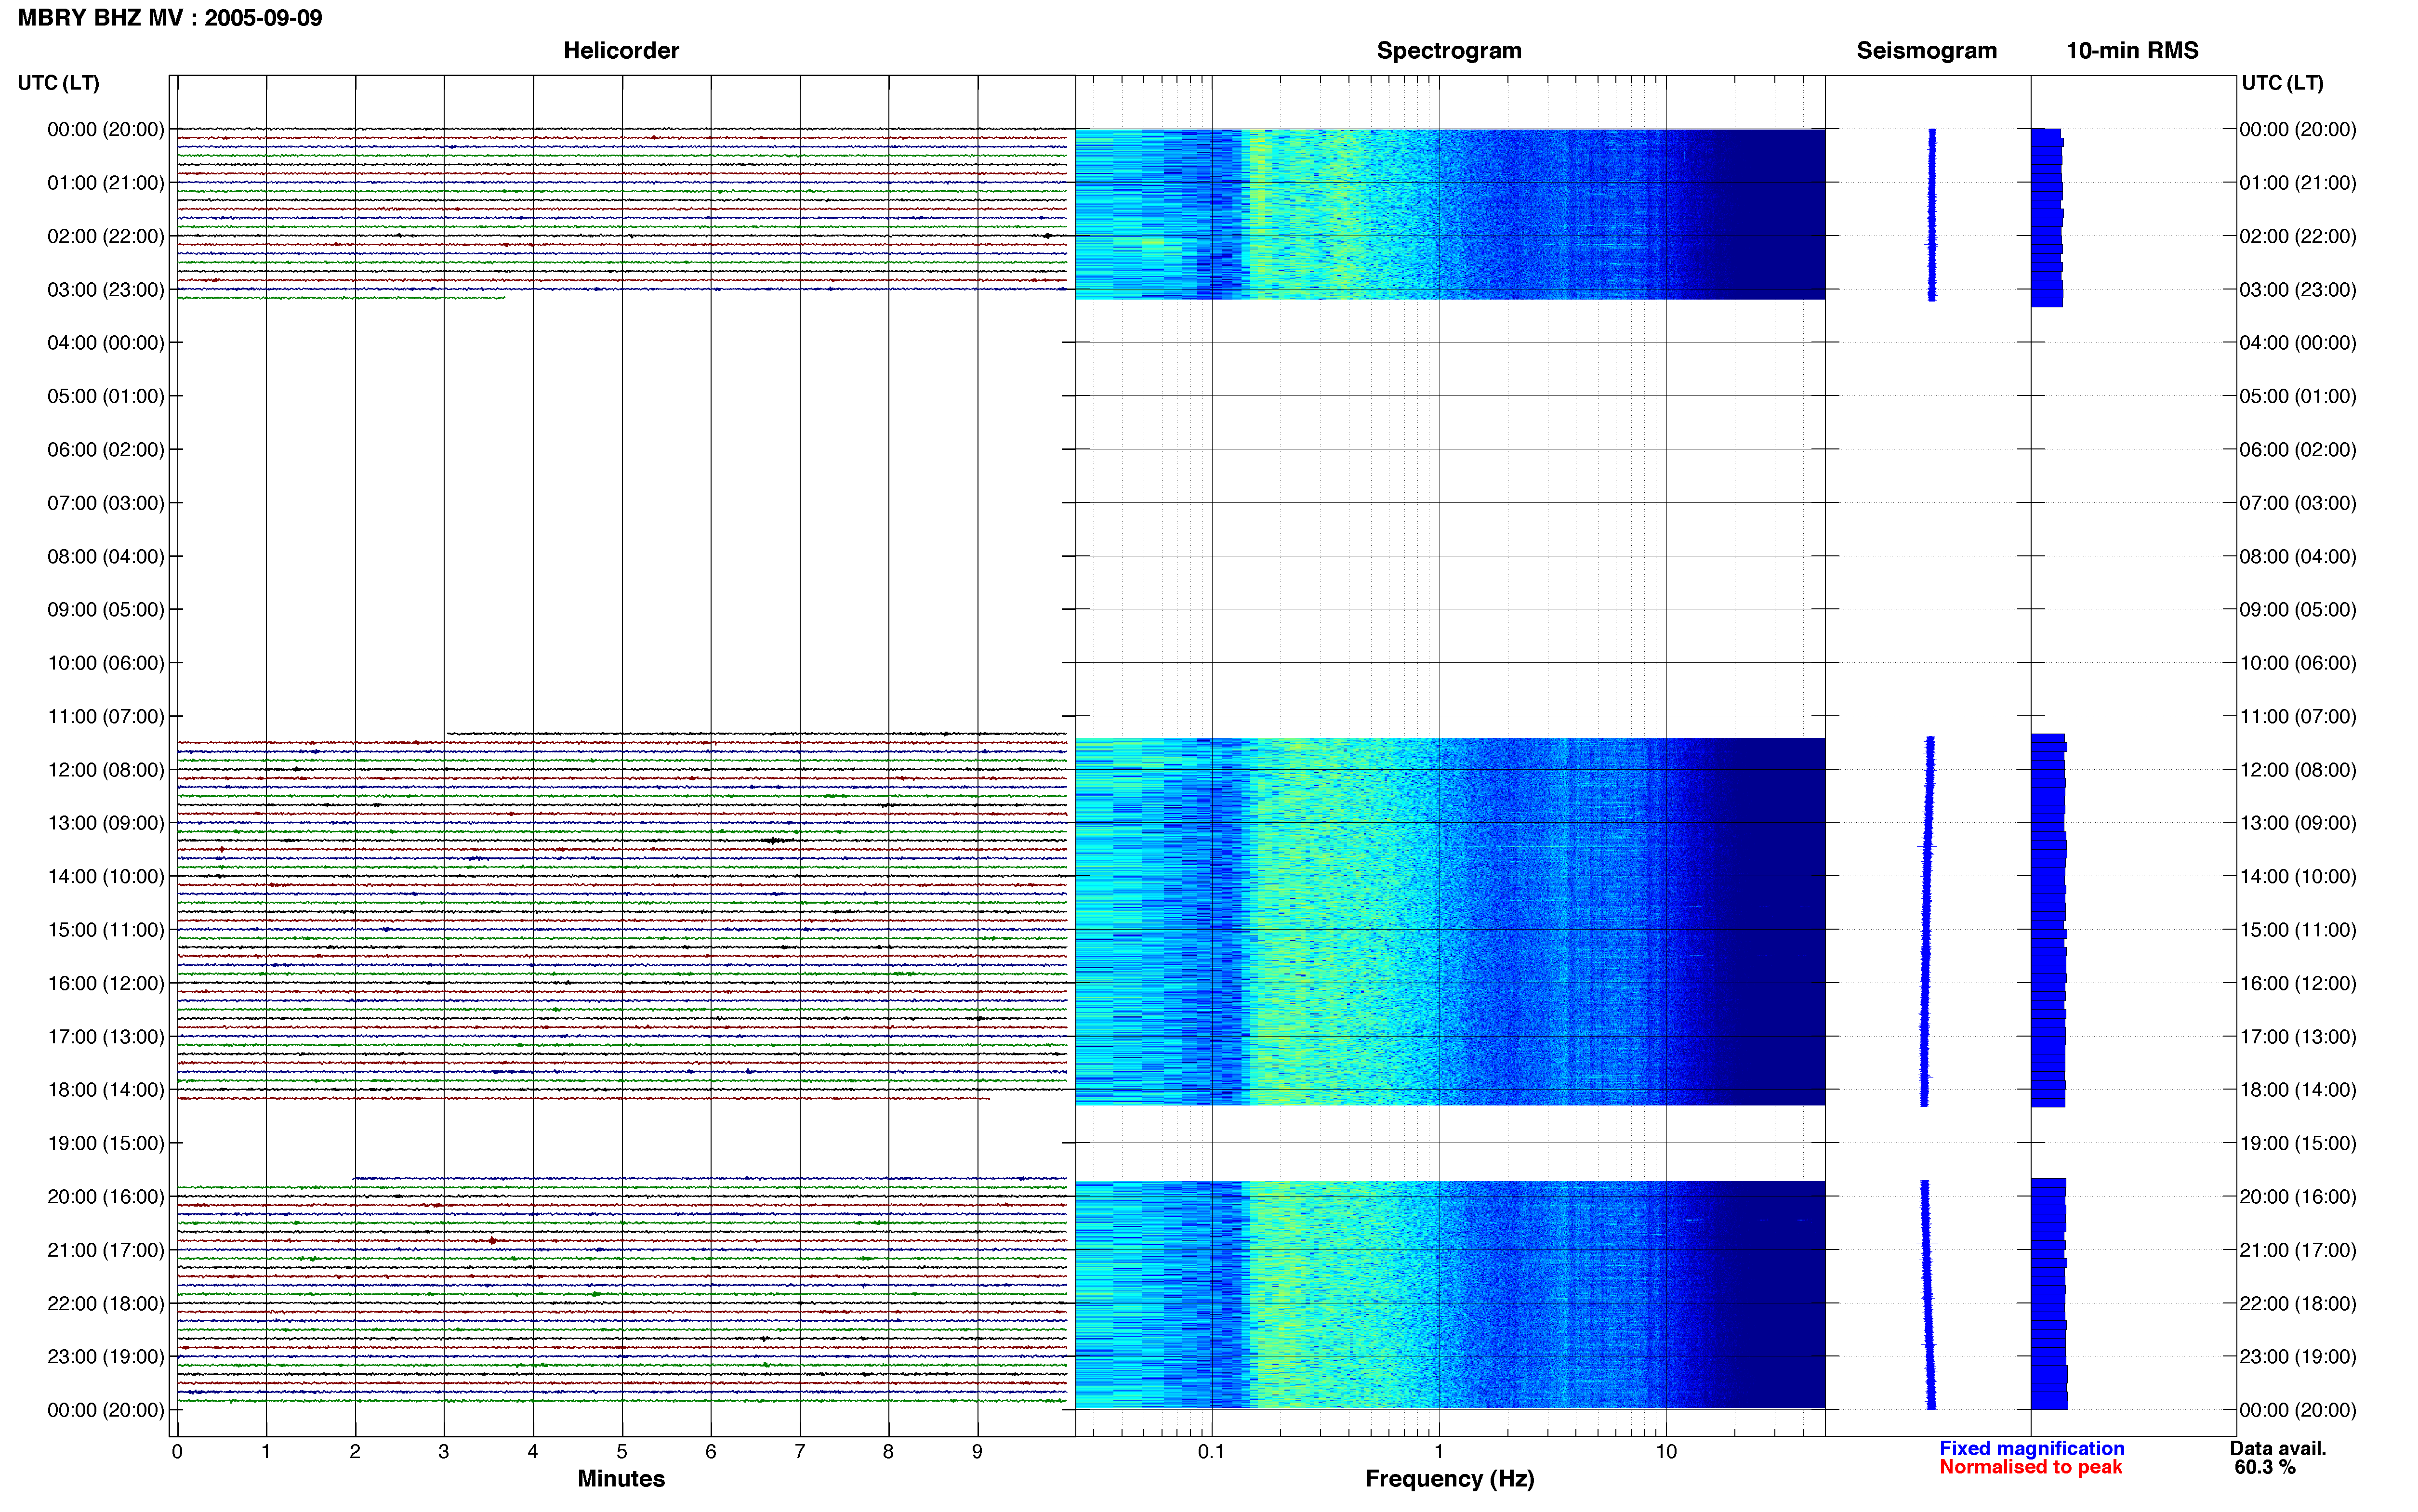Viewport: 2418px width, 1512px height.
Task: Select '09:00 (05:00)' on the RMS time axis
Action: (x=2297, y=610)
